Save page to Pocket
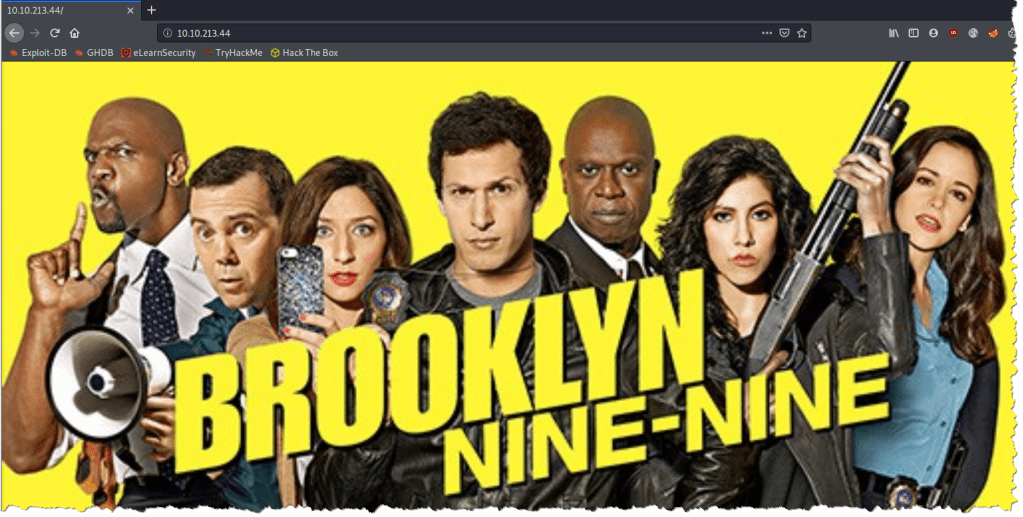 pos(784,33)
